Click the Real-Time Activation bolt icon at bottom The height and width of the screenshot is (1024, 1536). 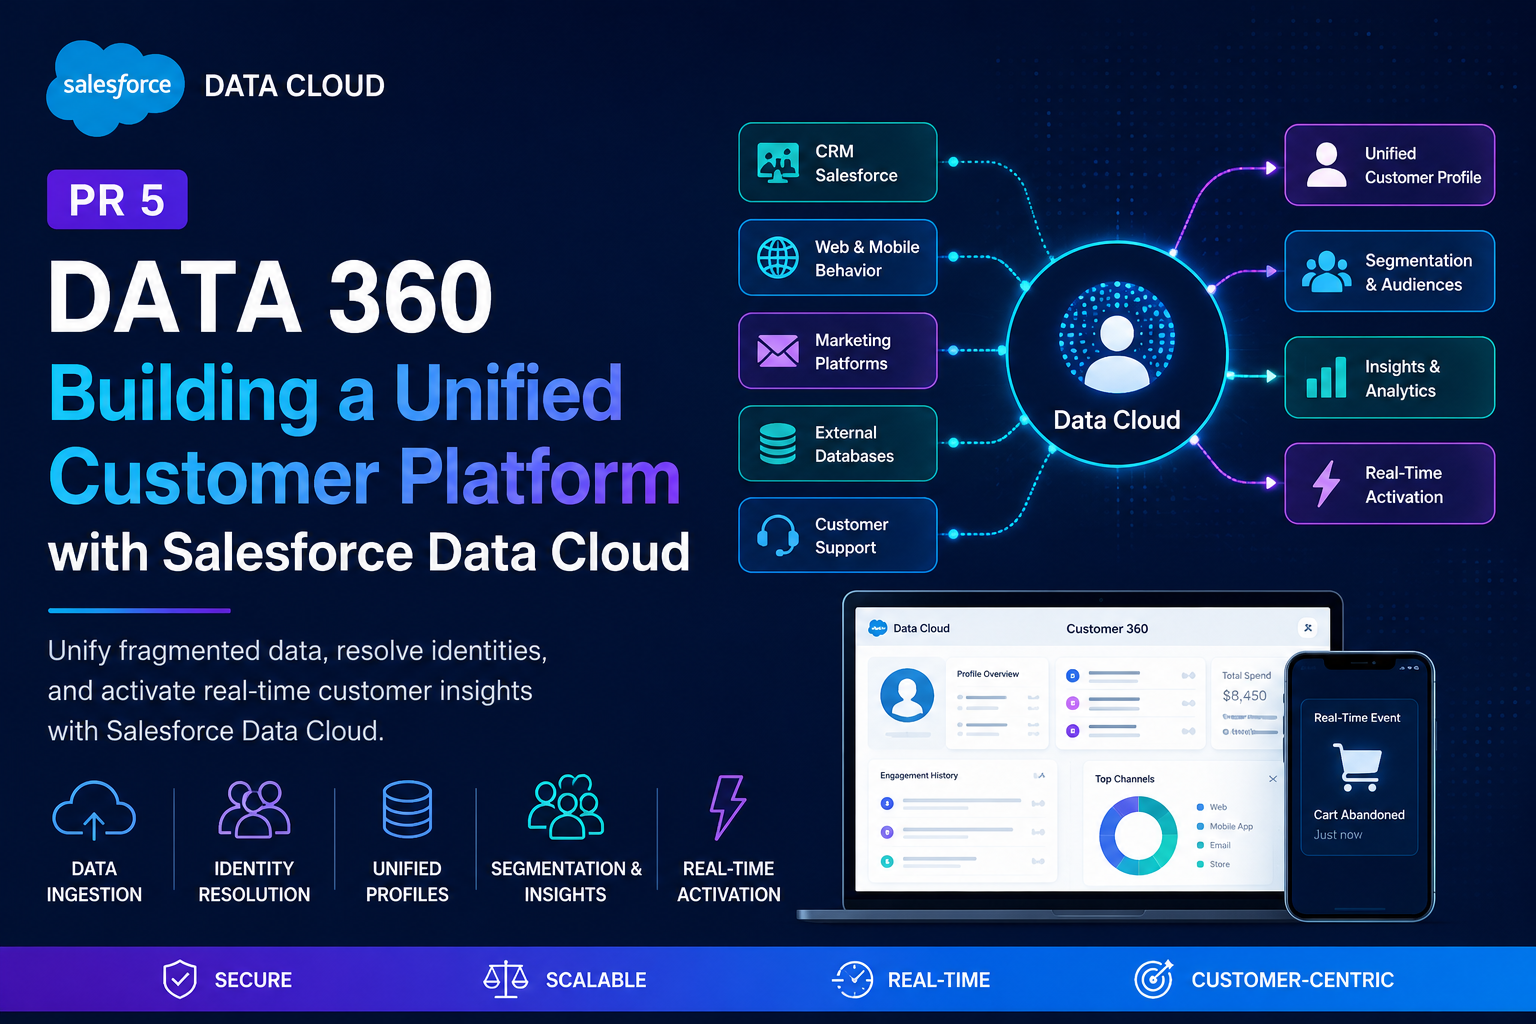(x=728, y=807)
